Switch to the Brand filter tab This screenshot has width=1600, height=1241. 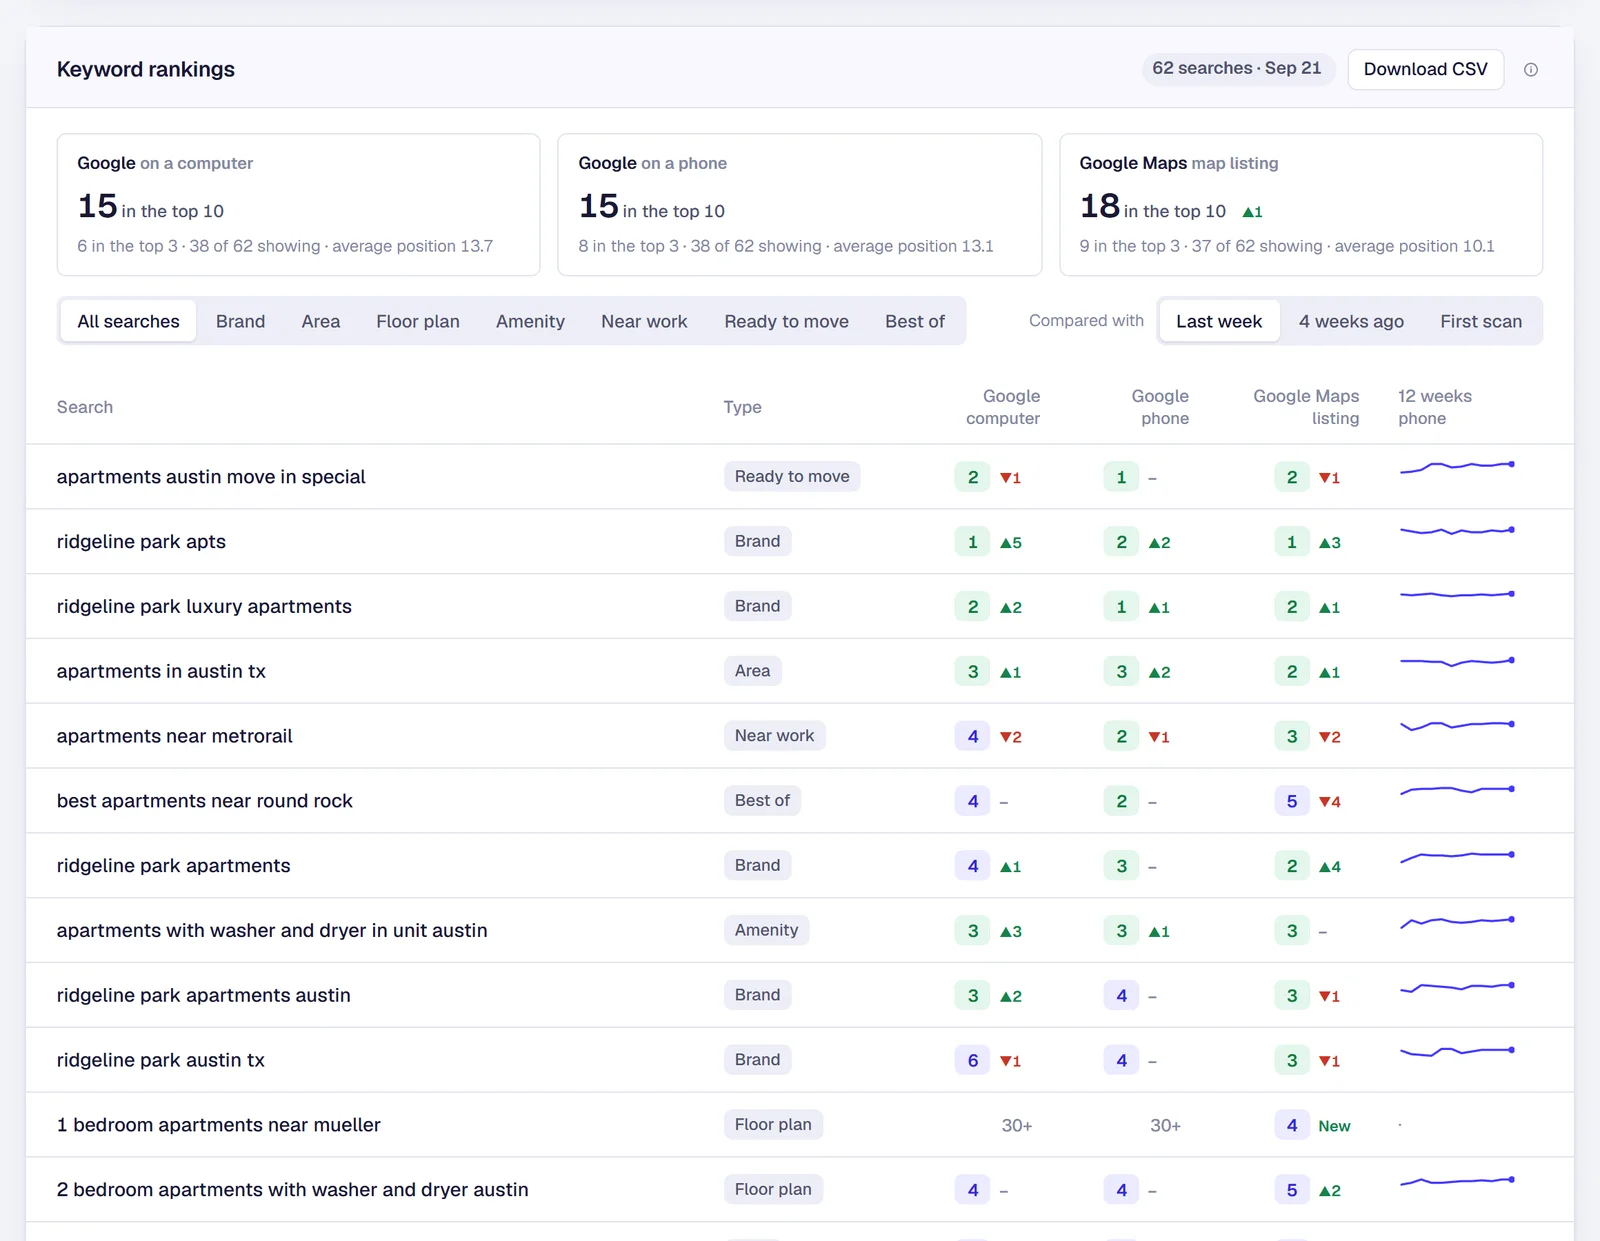coord(240,321)
